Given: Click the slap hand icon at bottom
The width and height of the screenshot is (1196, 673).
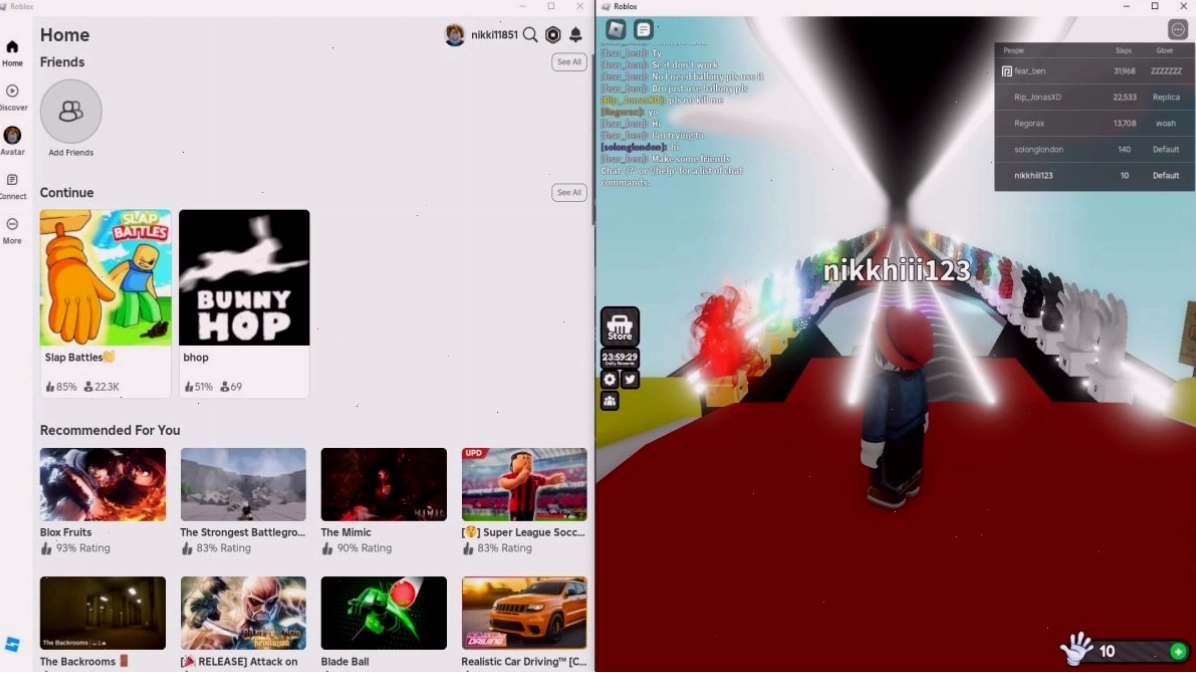Looking at the screenshot, I should 1077,649.
